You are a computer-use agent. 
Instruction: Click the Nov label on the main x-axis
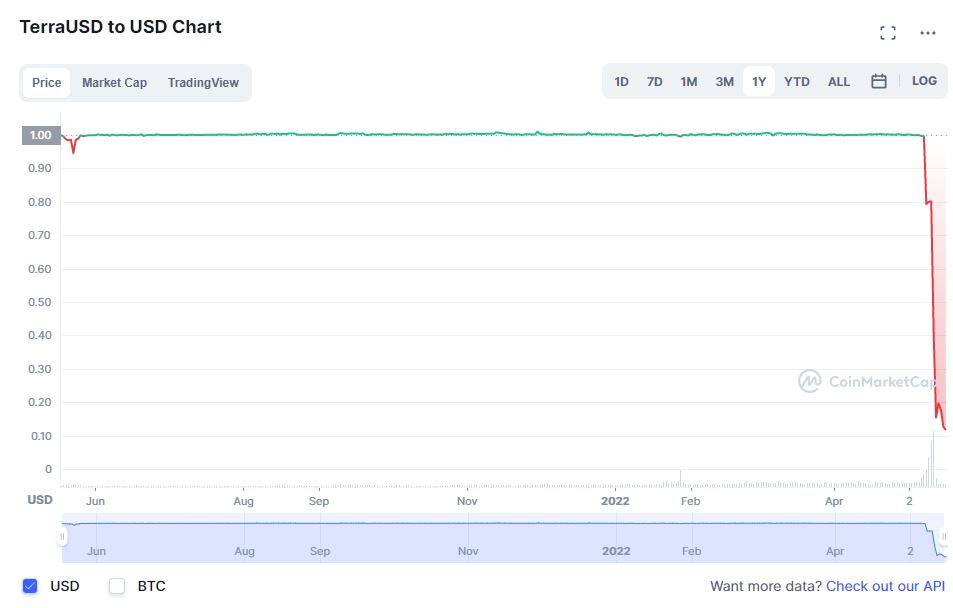pyautogui.click(x=467, y=501)
